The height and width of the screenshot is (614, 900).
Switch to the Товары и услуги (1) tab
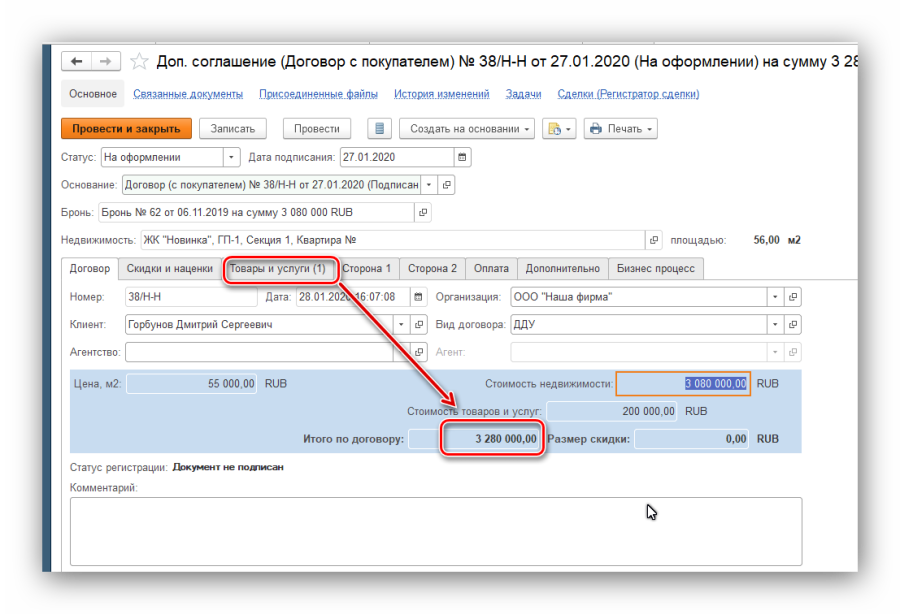point(277,269)
